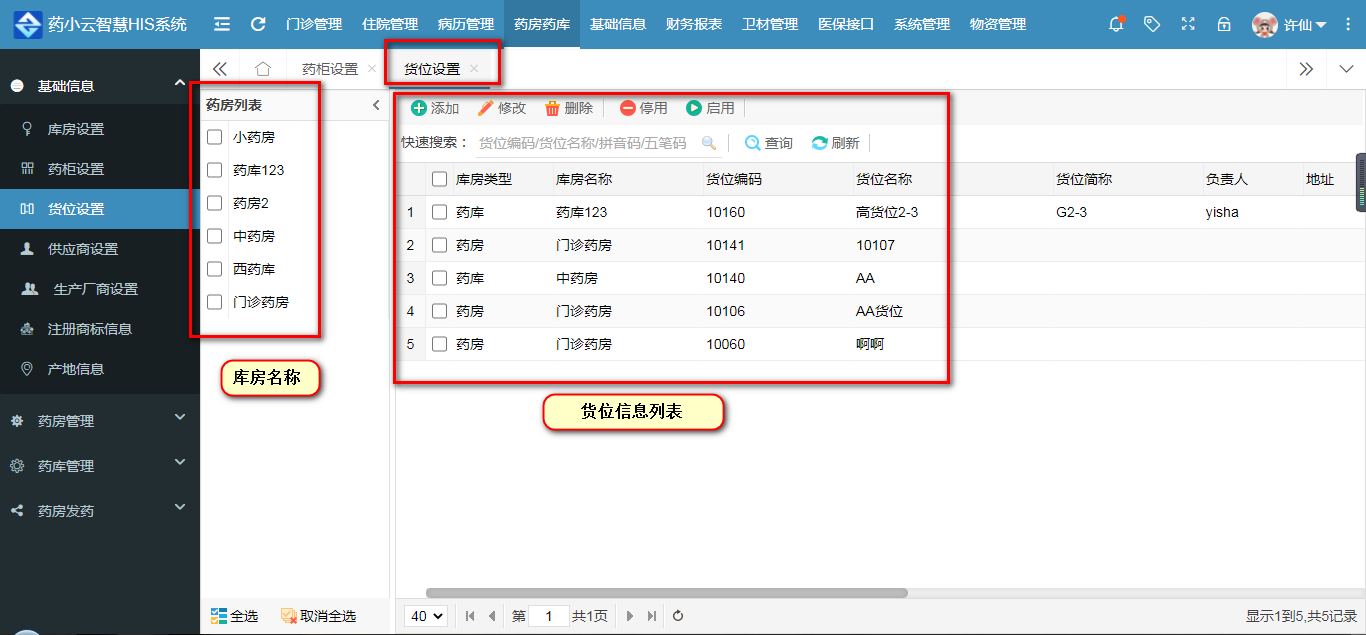
Task: Close the 货位设置 tab
Action: [474, 68]
